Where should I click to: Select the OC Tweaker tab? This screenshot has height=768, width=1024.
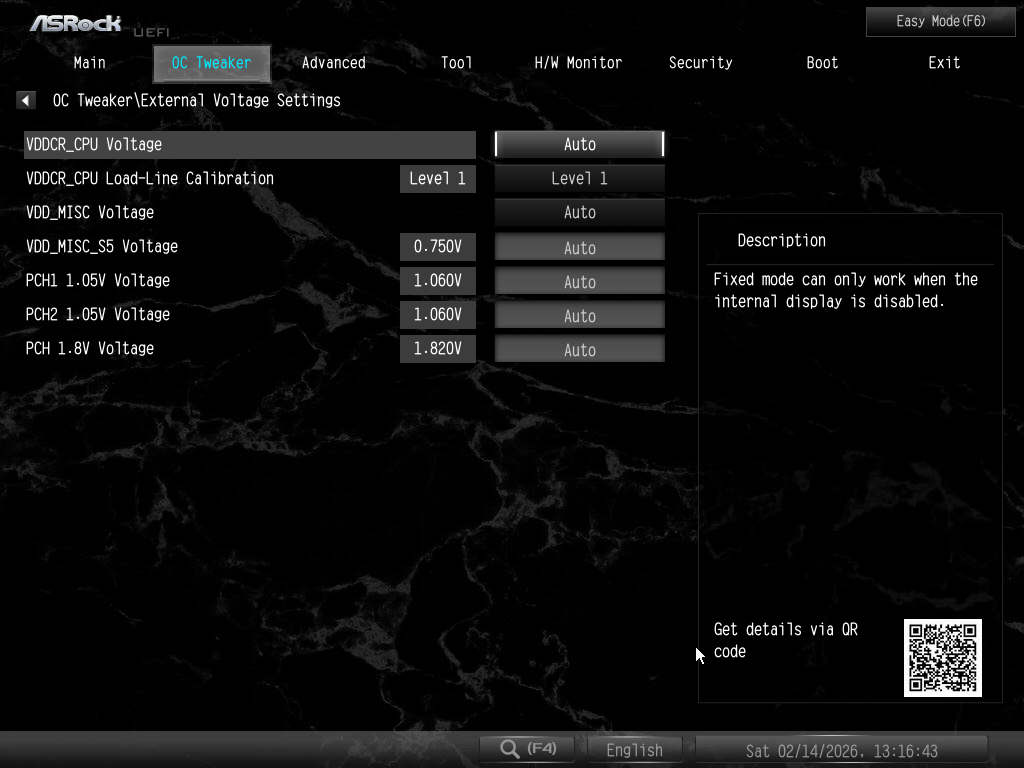212,63
